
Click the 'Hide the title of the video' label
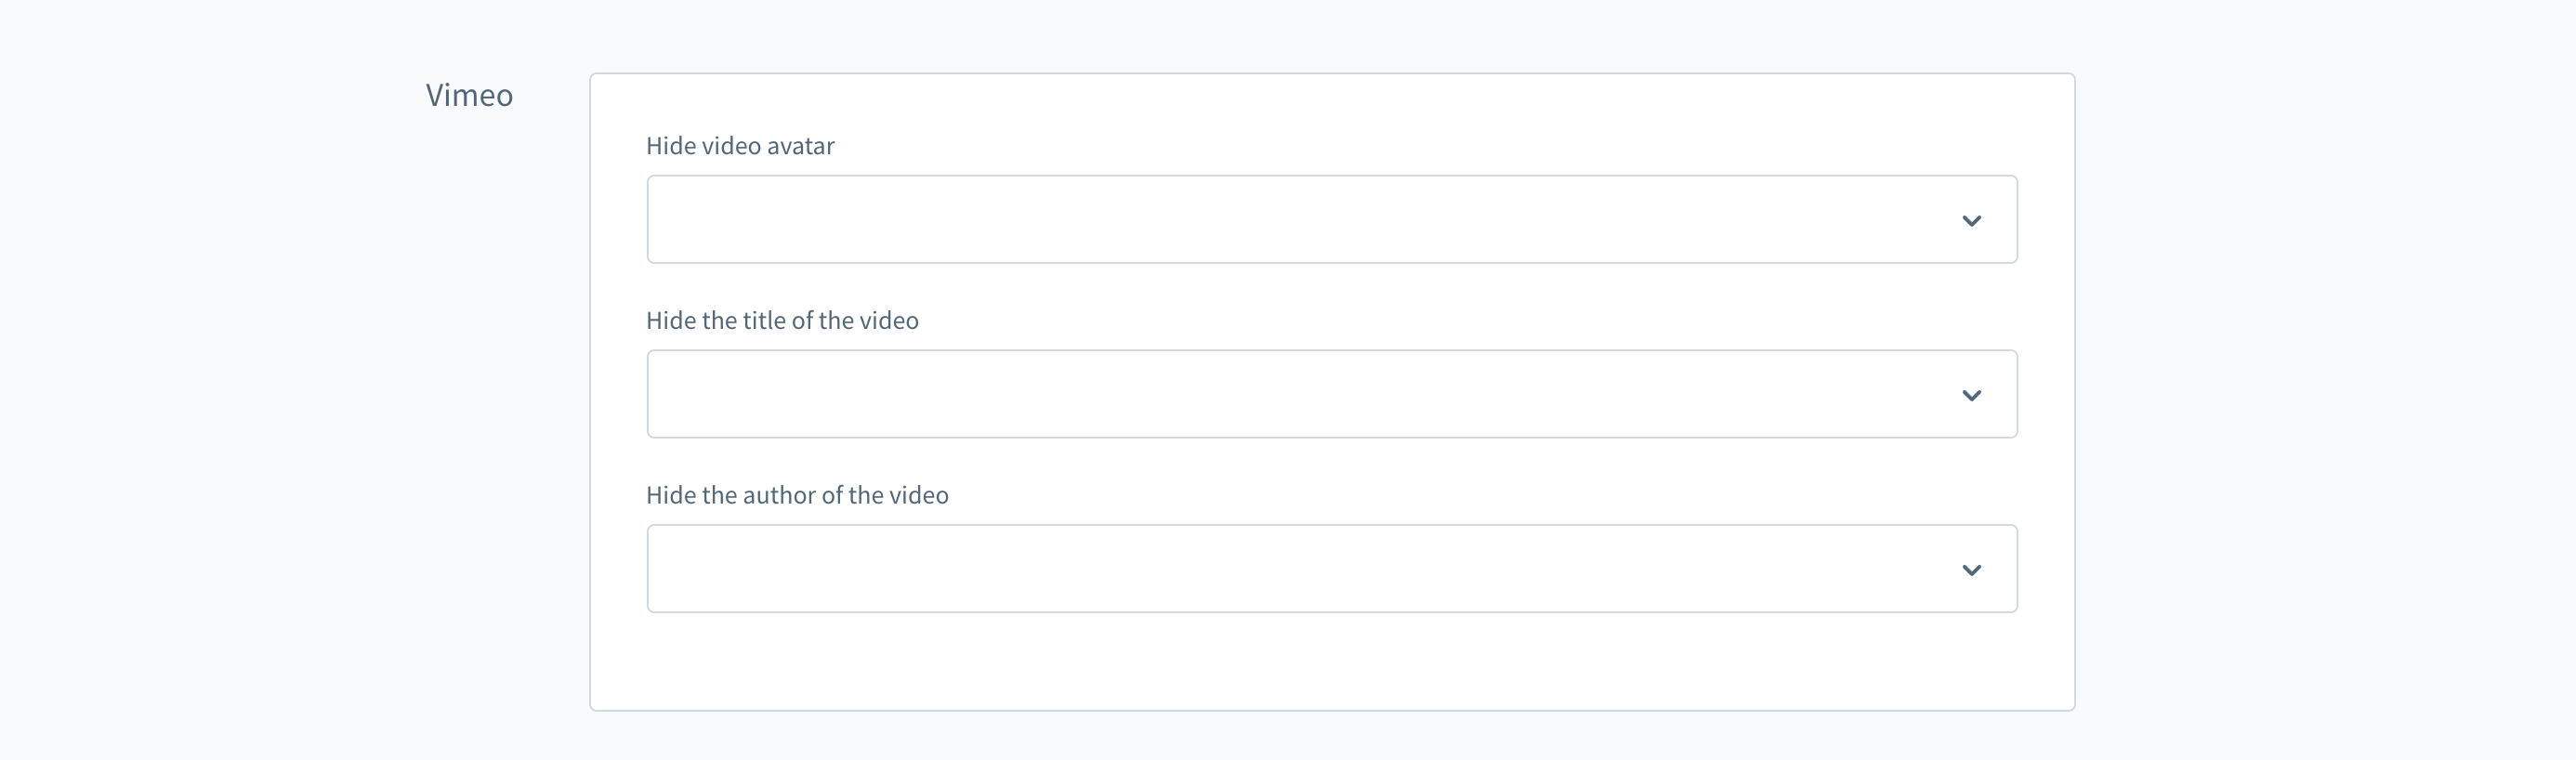point(782,321)
